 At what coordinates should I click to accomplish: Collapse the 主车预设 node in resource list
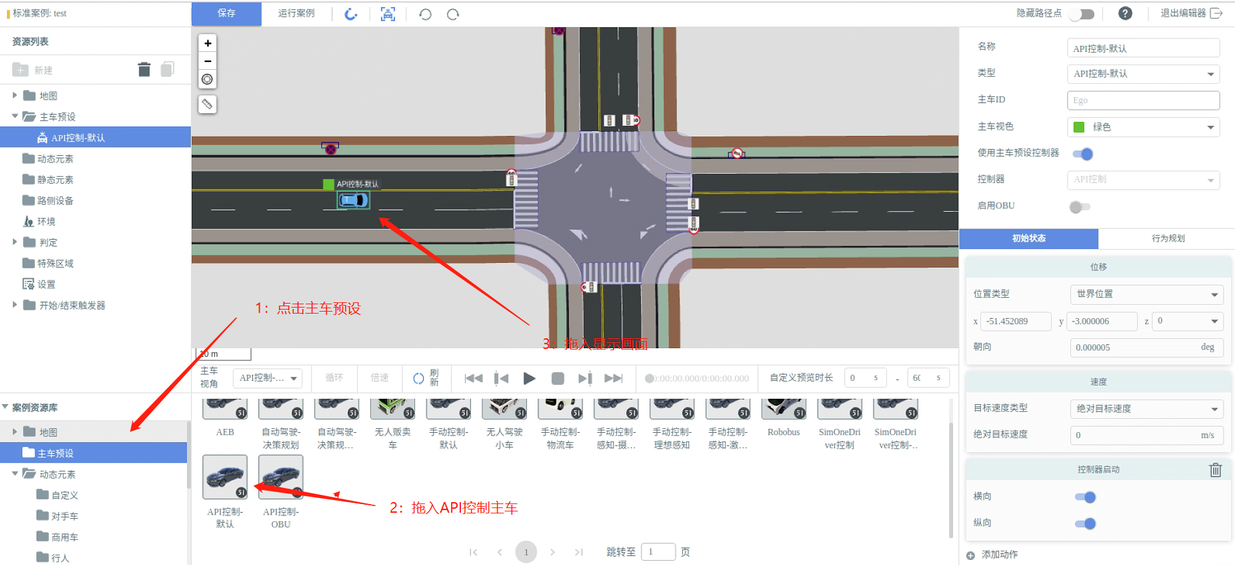[x=15, y=117]
